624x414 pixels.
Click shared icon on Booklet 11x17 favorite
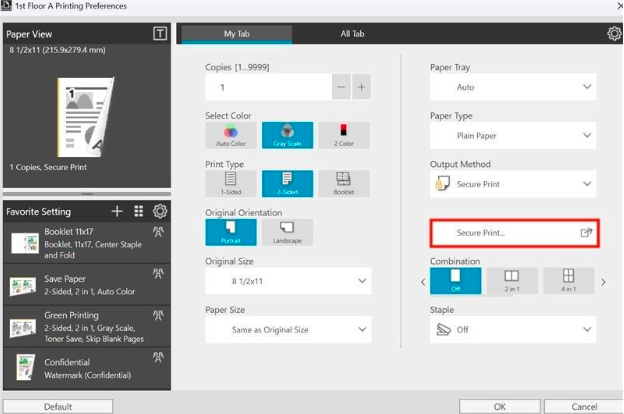158,232
